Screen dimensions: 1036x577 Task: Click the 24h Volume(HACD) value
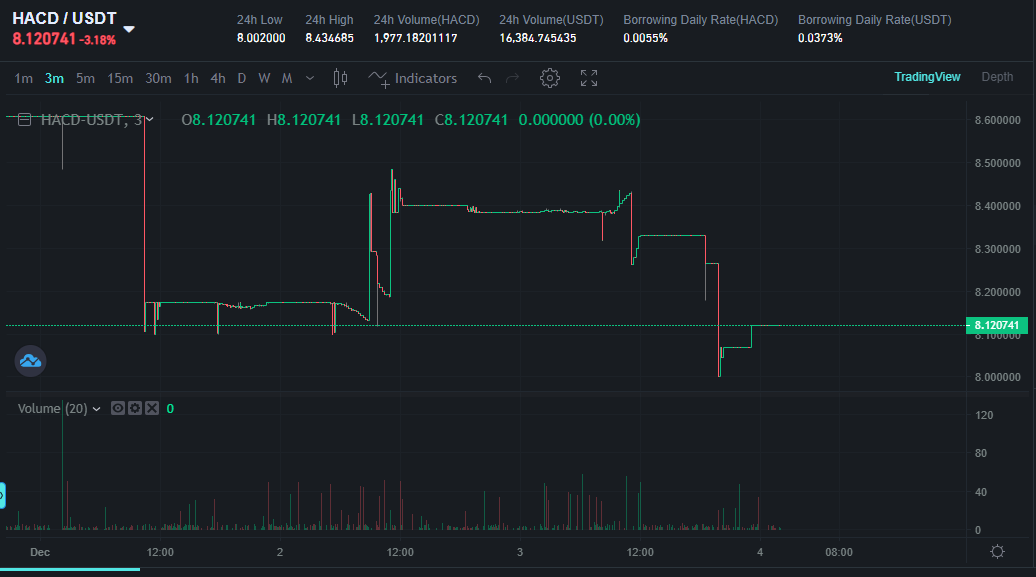click(x=416, y=38)
